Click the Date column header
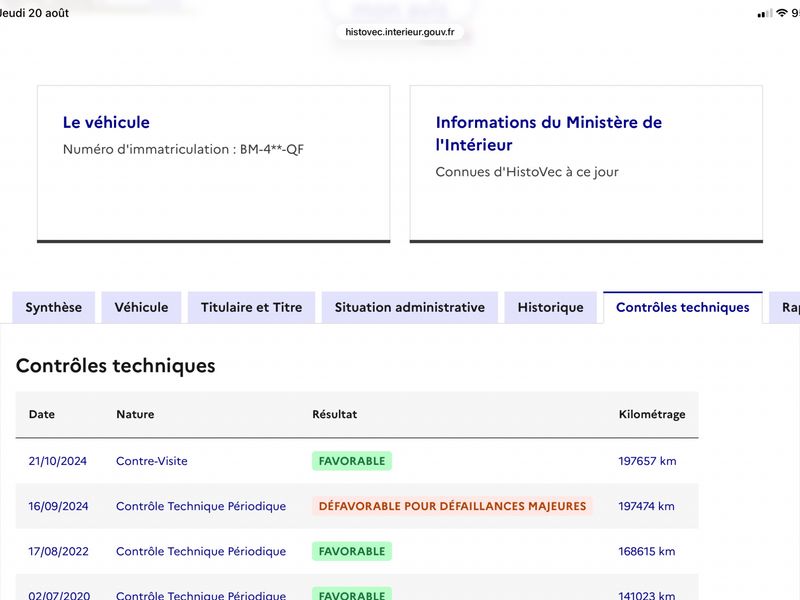Image resolution: width=800 pixels, height=600 pixels. point(42,414)
